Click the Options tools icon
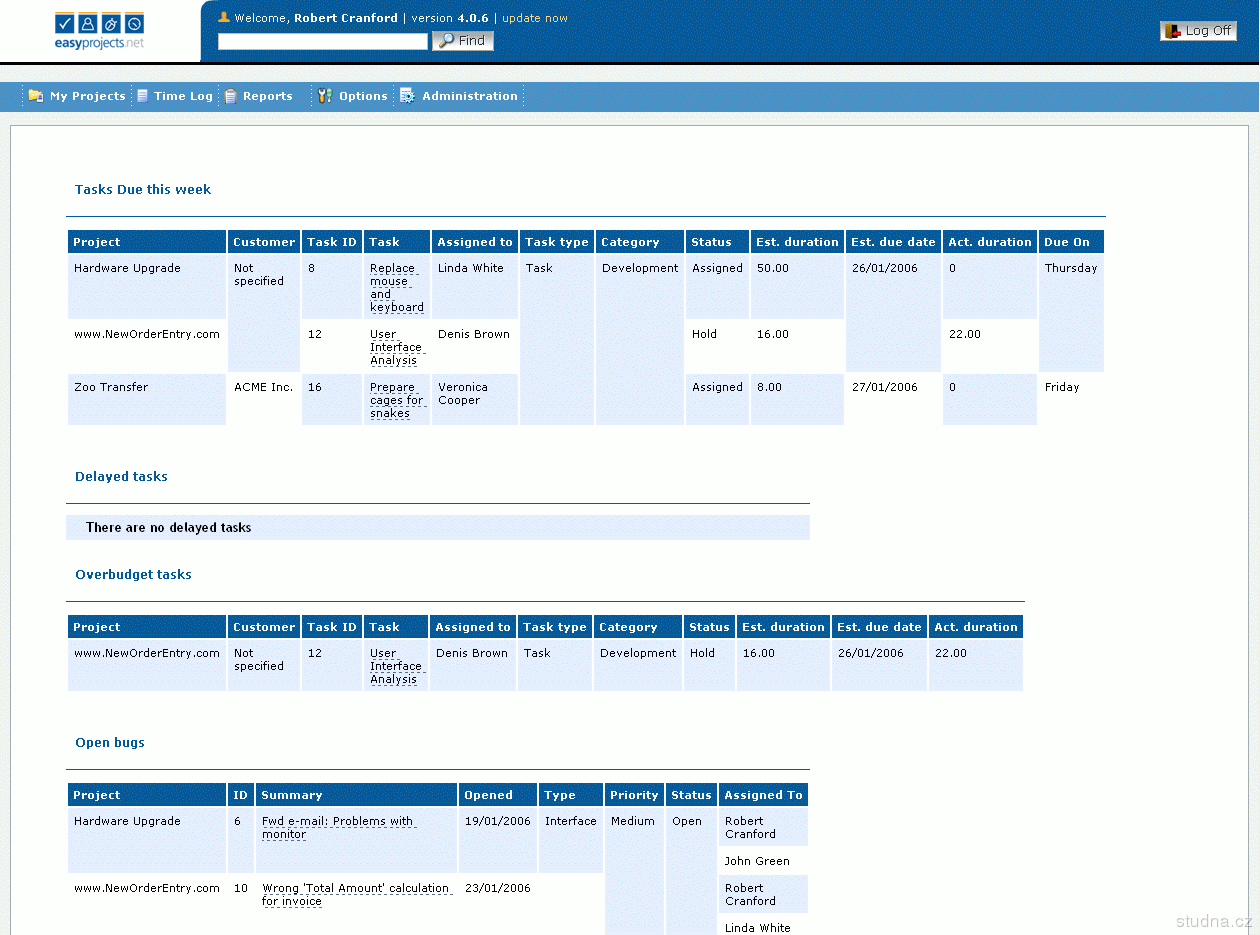 pos(325,96)
